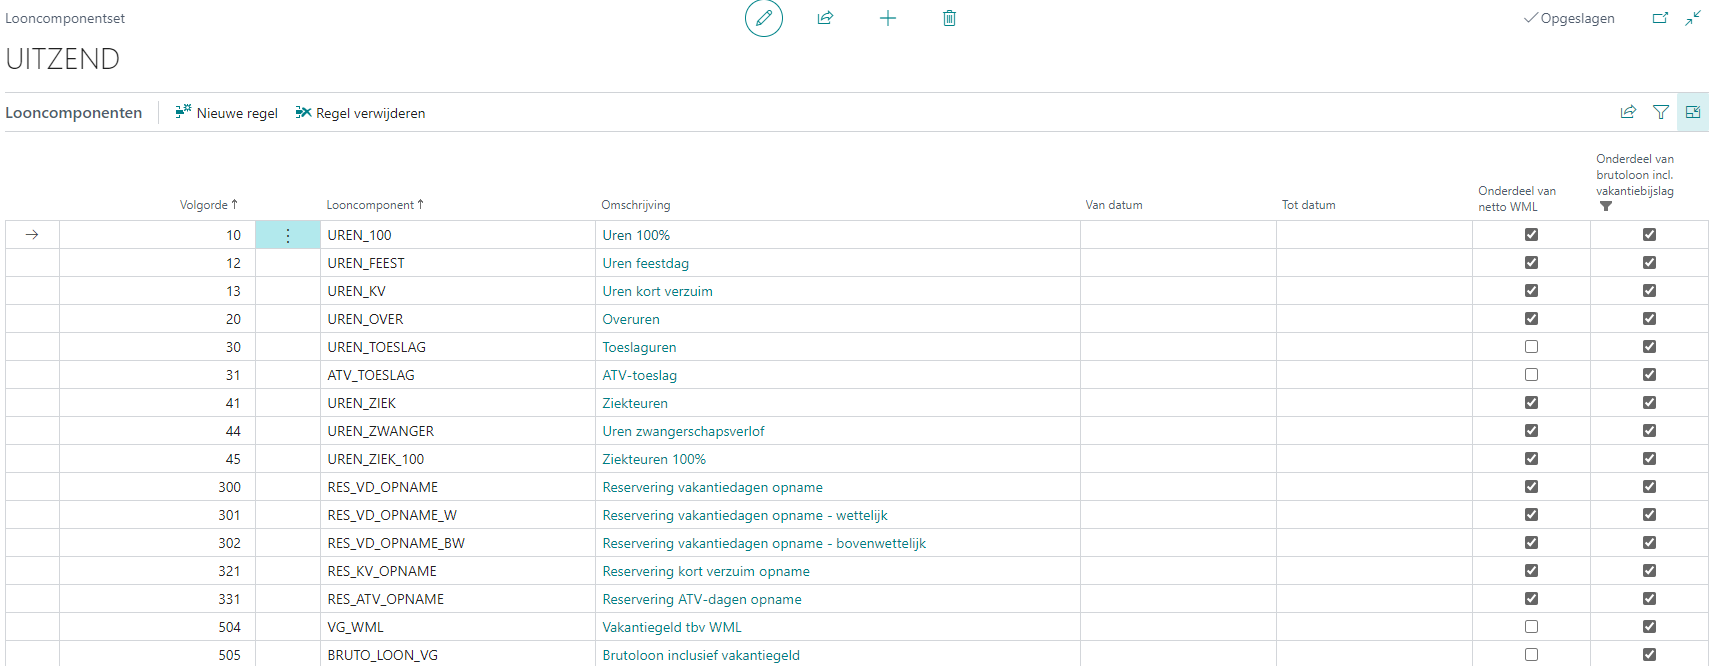Enable netto WML checkbox for UREN_TOESLAG
The height and width of the screenshot is (666, 1714).
pos(1531,347)
